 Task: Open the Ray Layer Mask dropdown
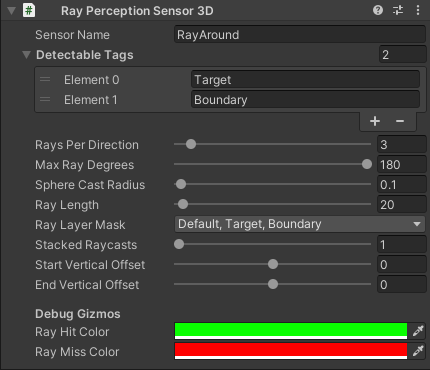coord(300,224)
